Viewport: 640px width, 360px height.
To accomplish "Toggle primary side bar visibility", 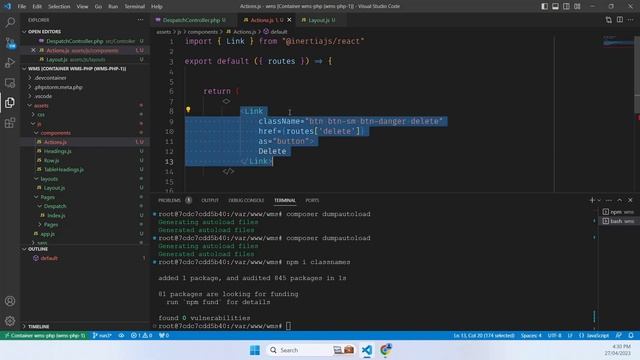I will click(544, 6).
